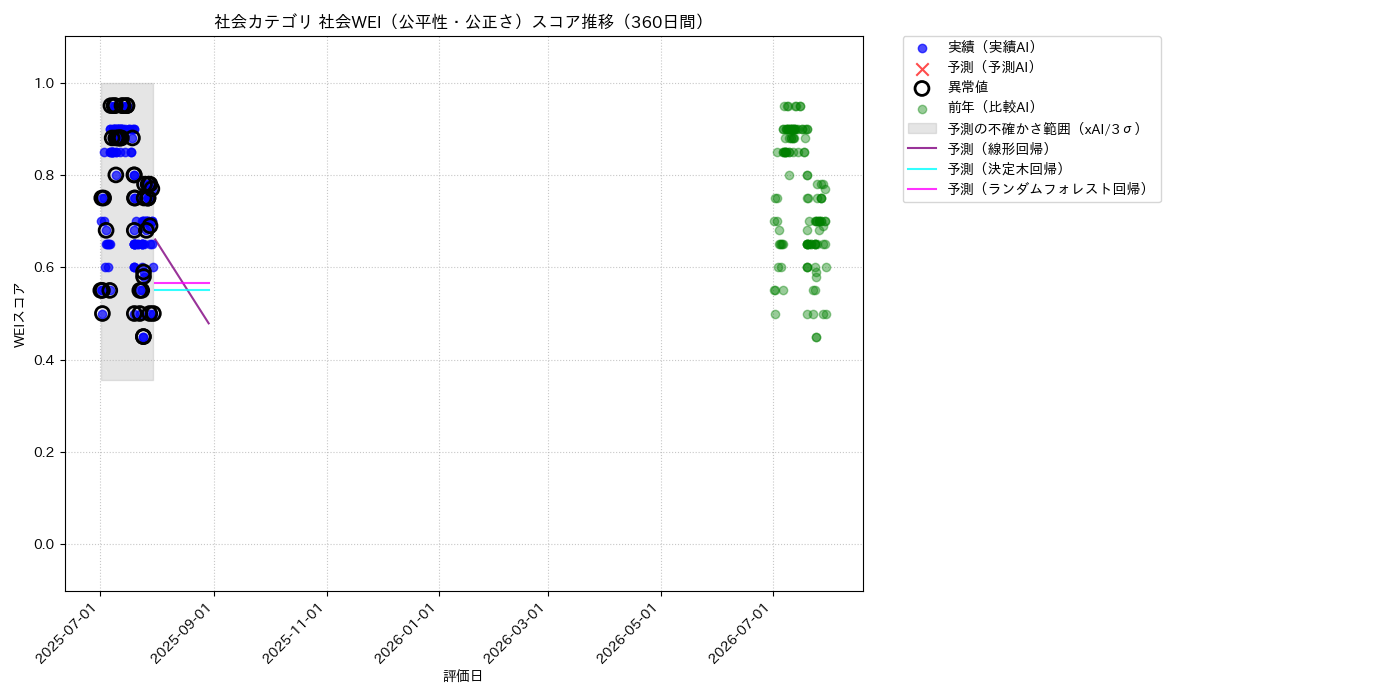Click the x-axis label 評価日
This screenshot has width=1400, height=700.
(463, 676)
